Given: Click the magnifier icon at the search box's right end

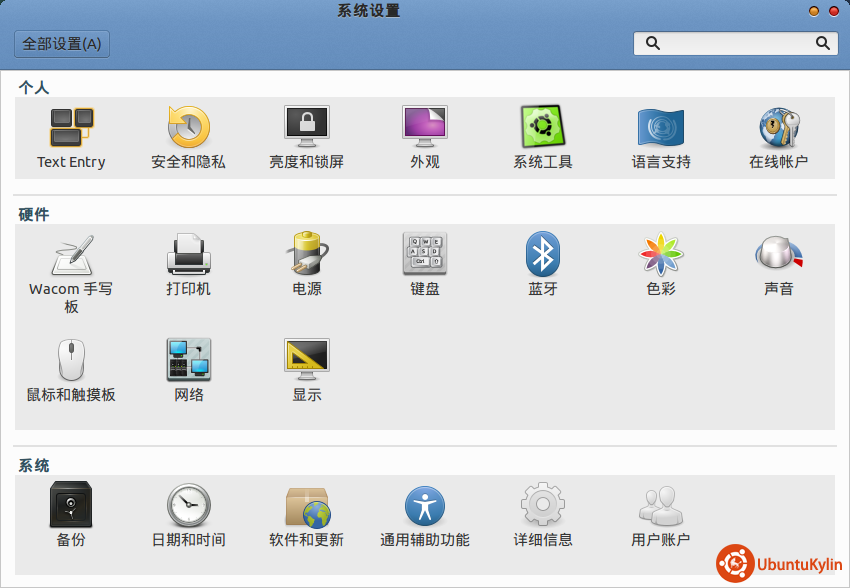Looking at the screenshot, I should click(x=823, y=44).
